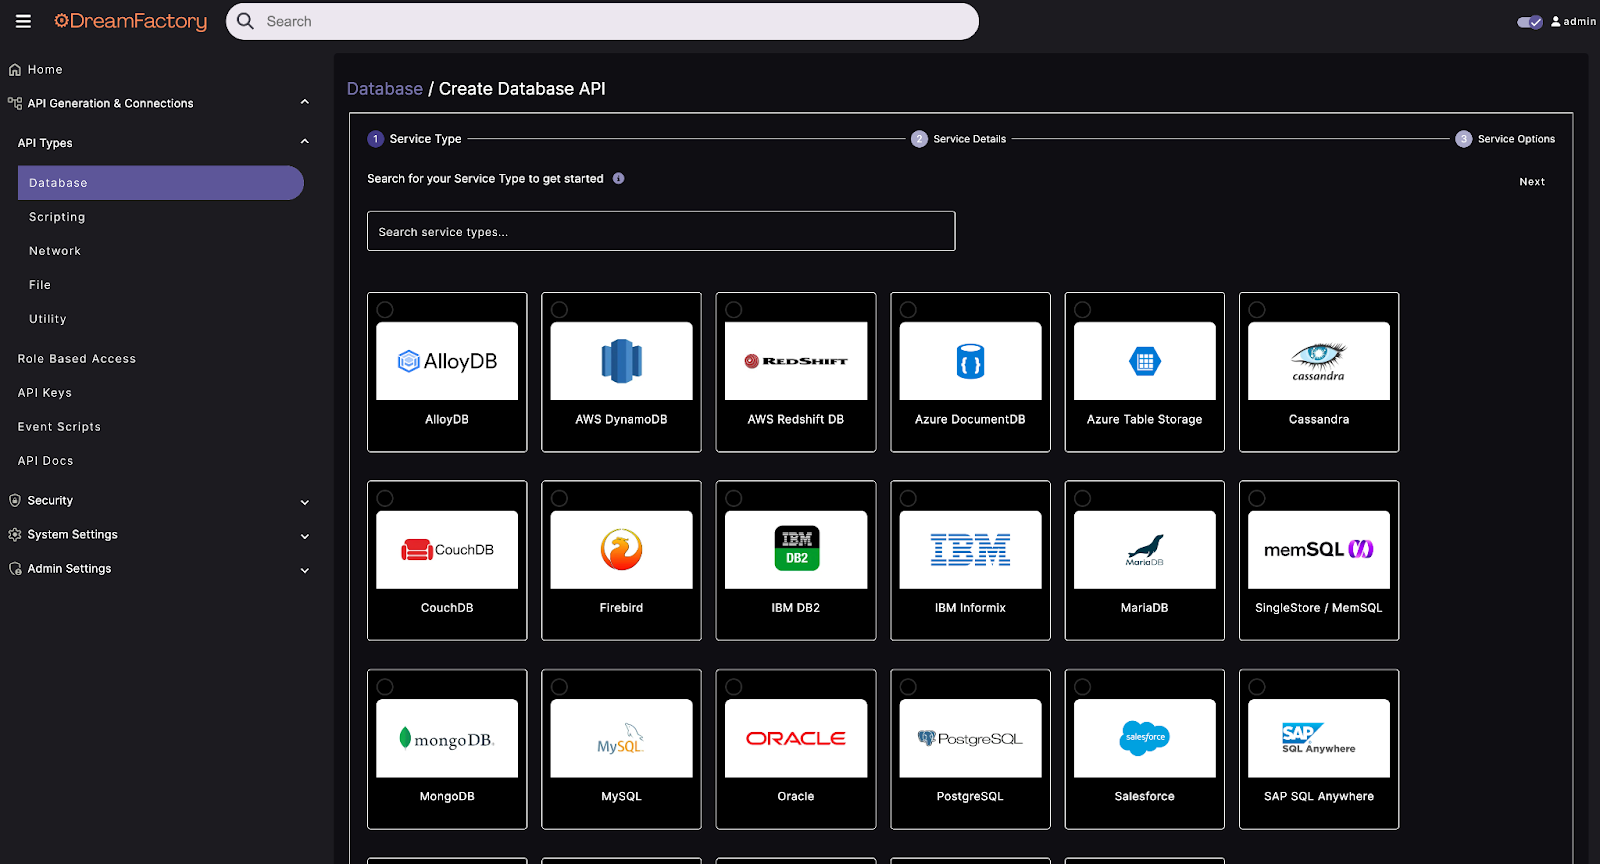Image resolution: width=1600 pixels, height=864 pixels.
Task: Go to Role Based Access
Action: [x=77, y=359]
